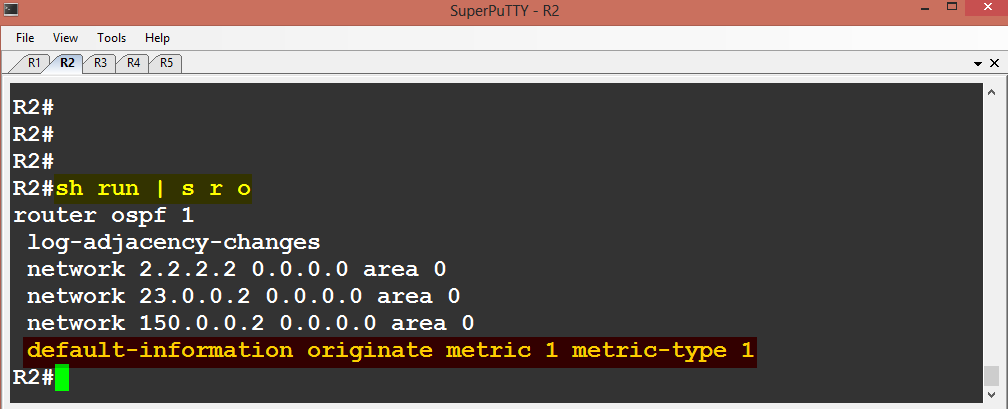Screen dimensions: 1008x409
Task: Open the File menu
Action: coord(25,38)
